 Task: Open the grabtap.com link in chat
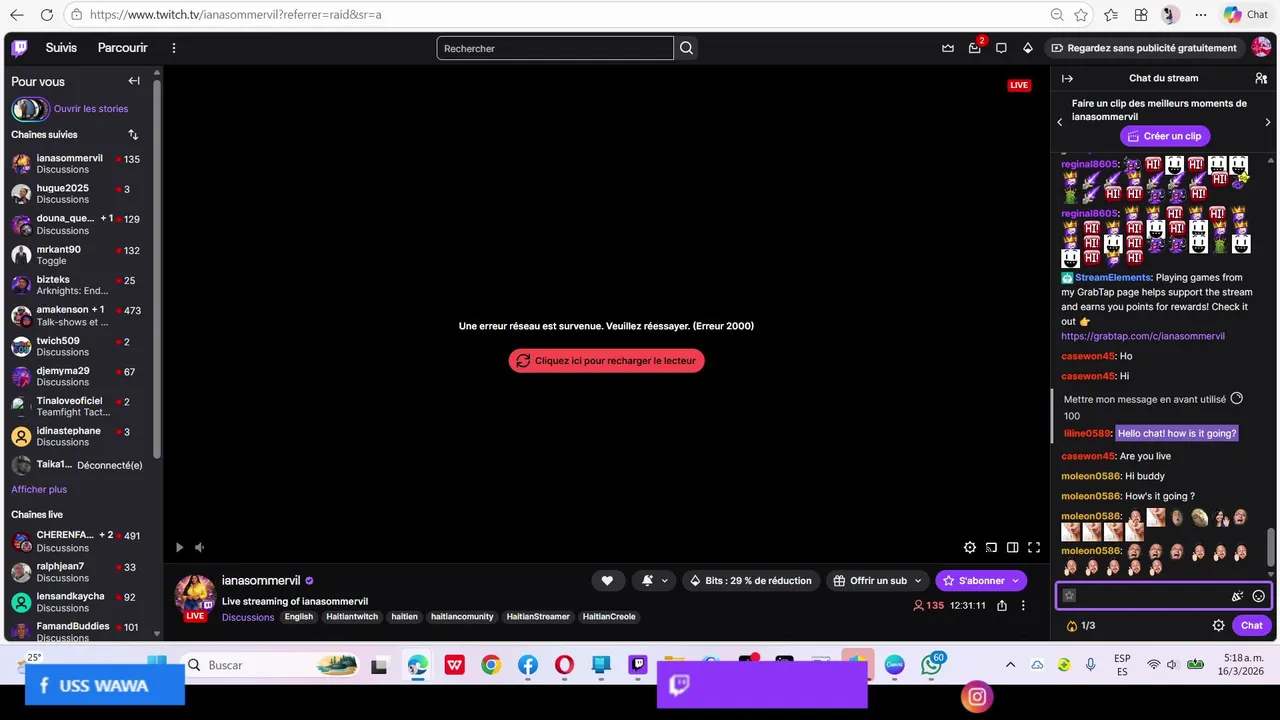point(1143,336)
